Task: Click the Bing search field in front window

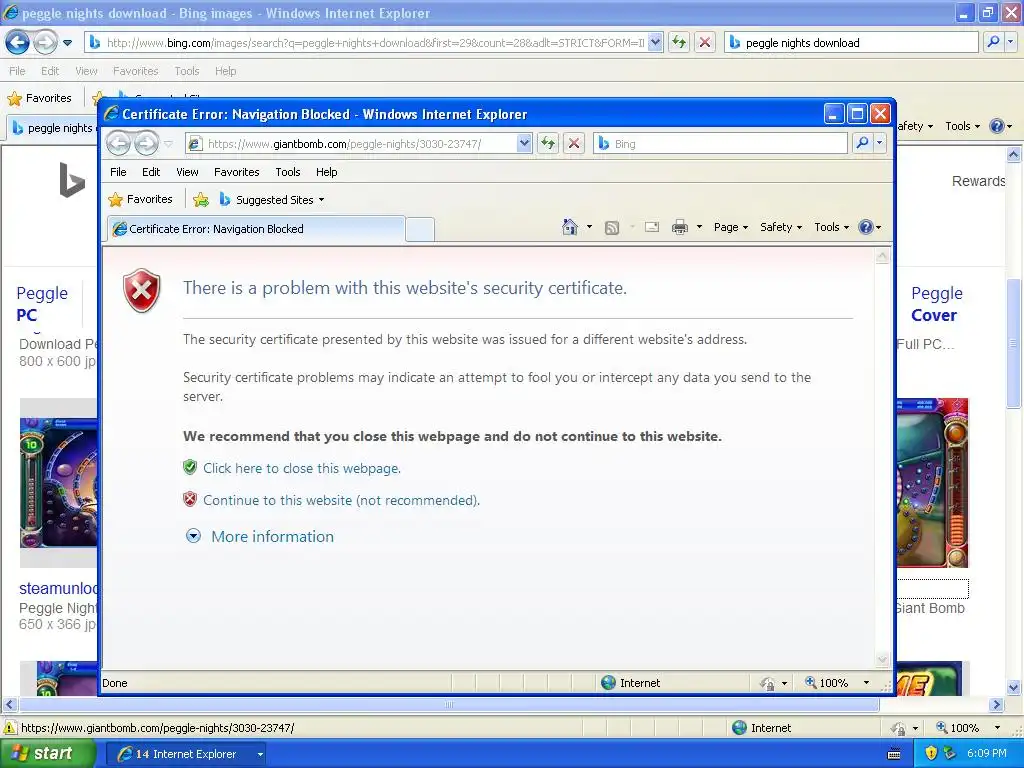Action: tap(720, 144)
